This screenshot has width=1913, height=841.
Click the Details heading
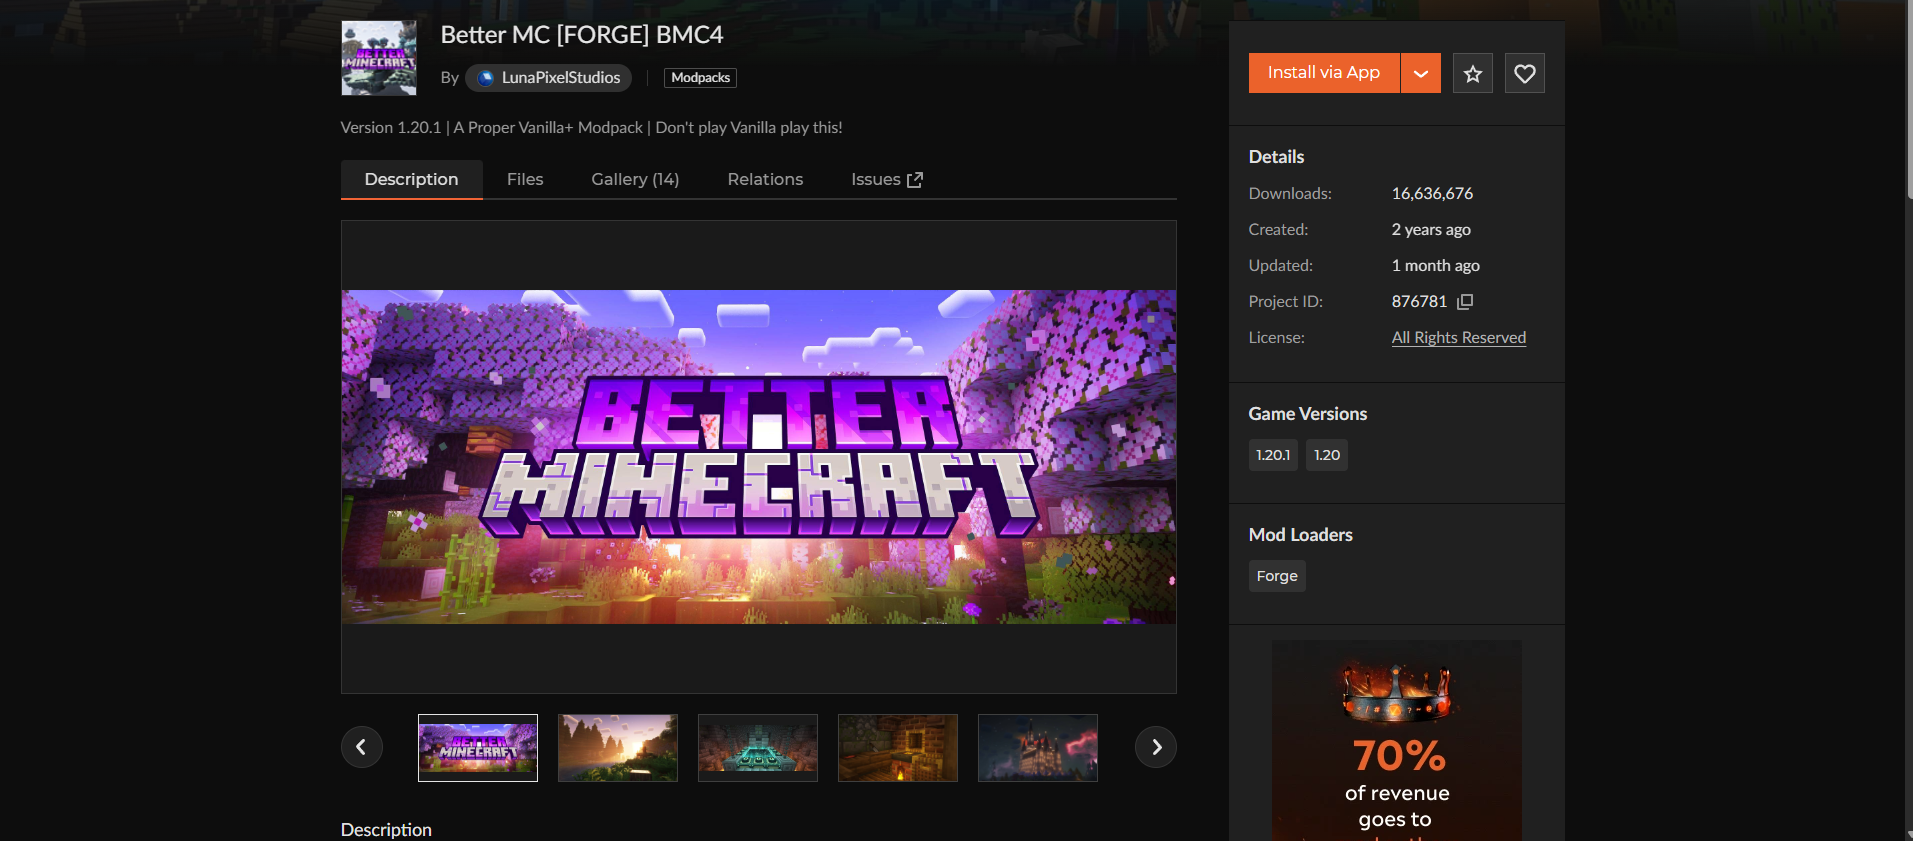point(1277,157)
